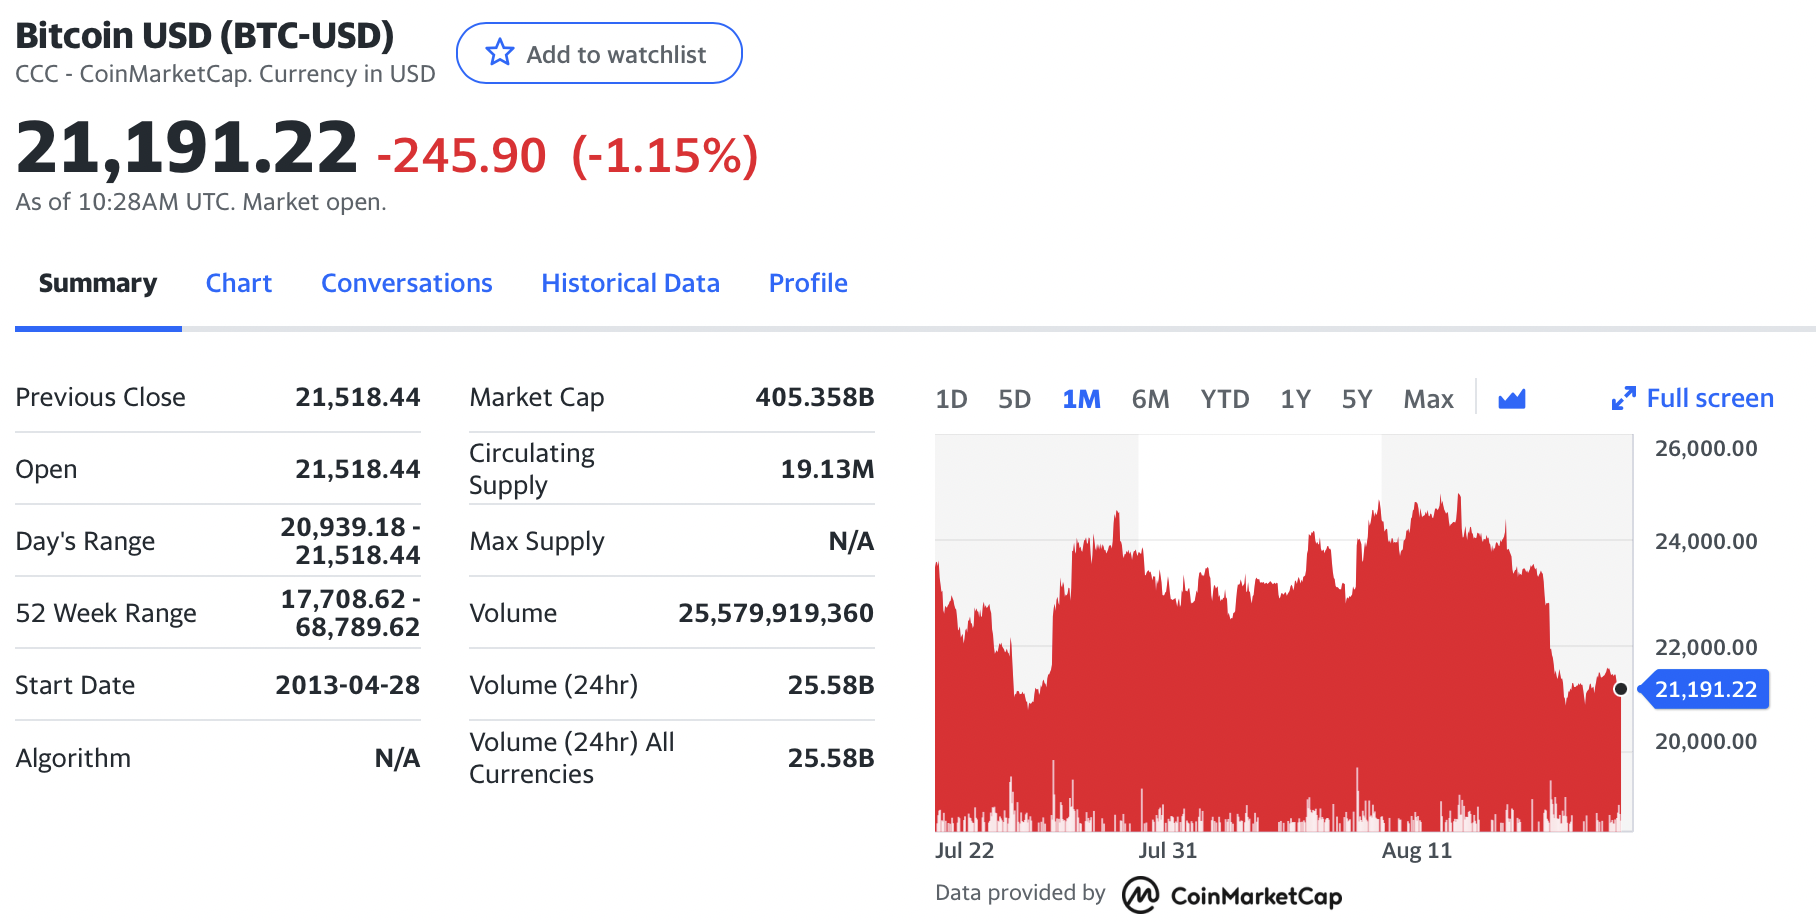Switch to the Chart tab
The height and width of the screenshot is (922, 1816).
pyautogui.click(x=238, y=283)
